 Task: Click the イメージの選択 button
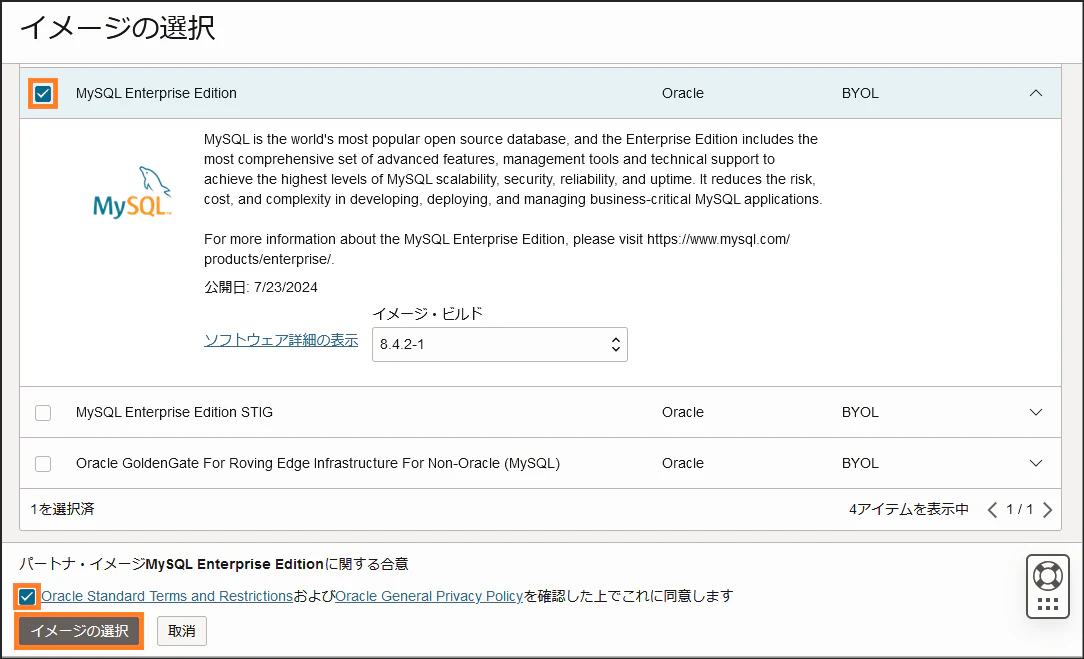(80, 631)
